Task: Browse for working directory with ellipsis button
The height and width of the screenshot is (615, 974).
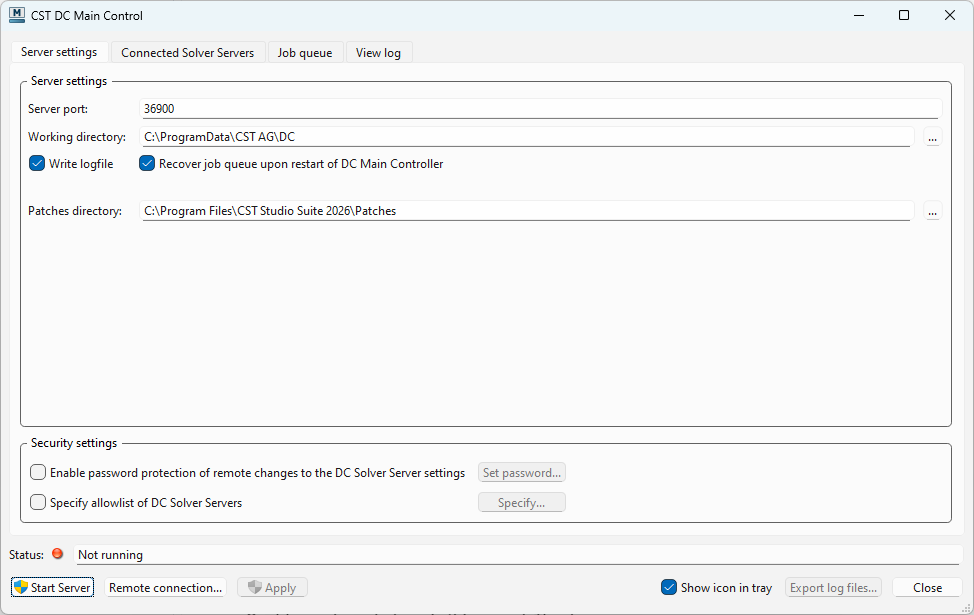Action: point(932,137)
